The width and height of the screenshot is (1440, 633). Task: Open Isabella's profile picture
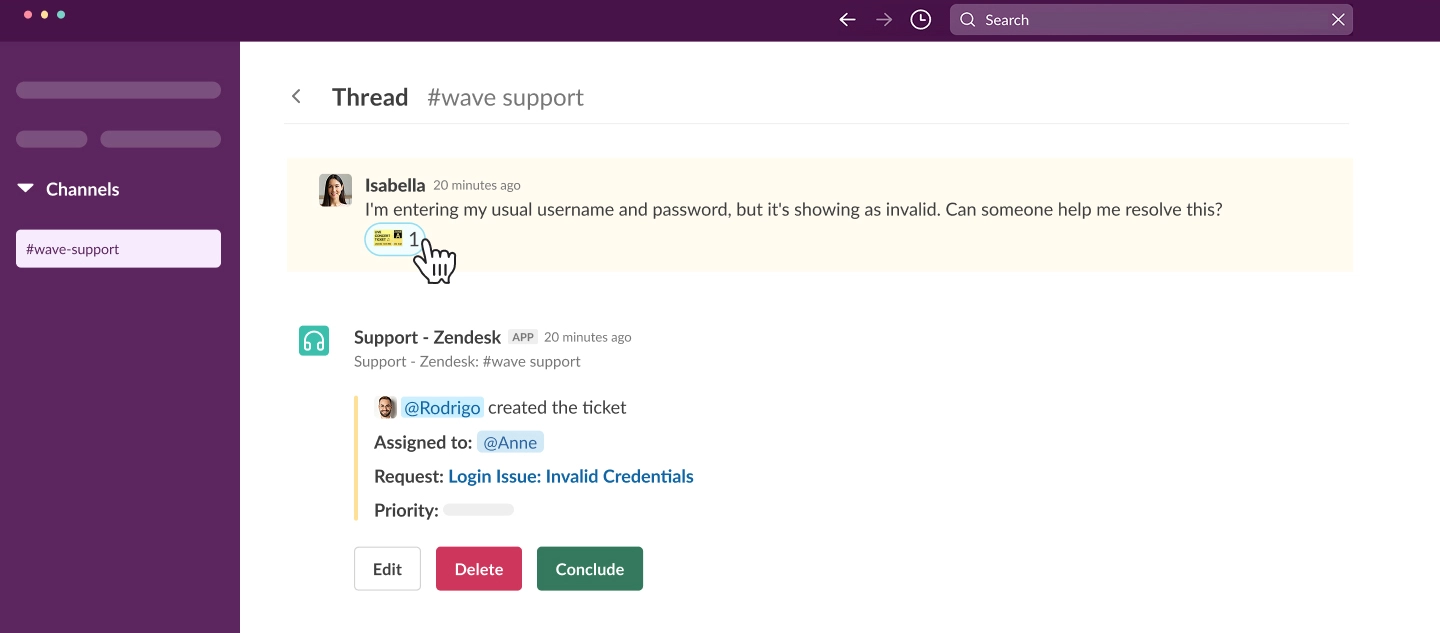coord(335,190)
